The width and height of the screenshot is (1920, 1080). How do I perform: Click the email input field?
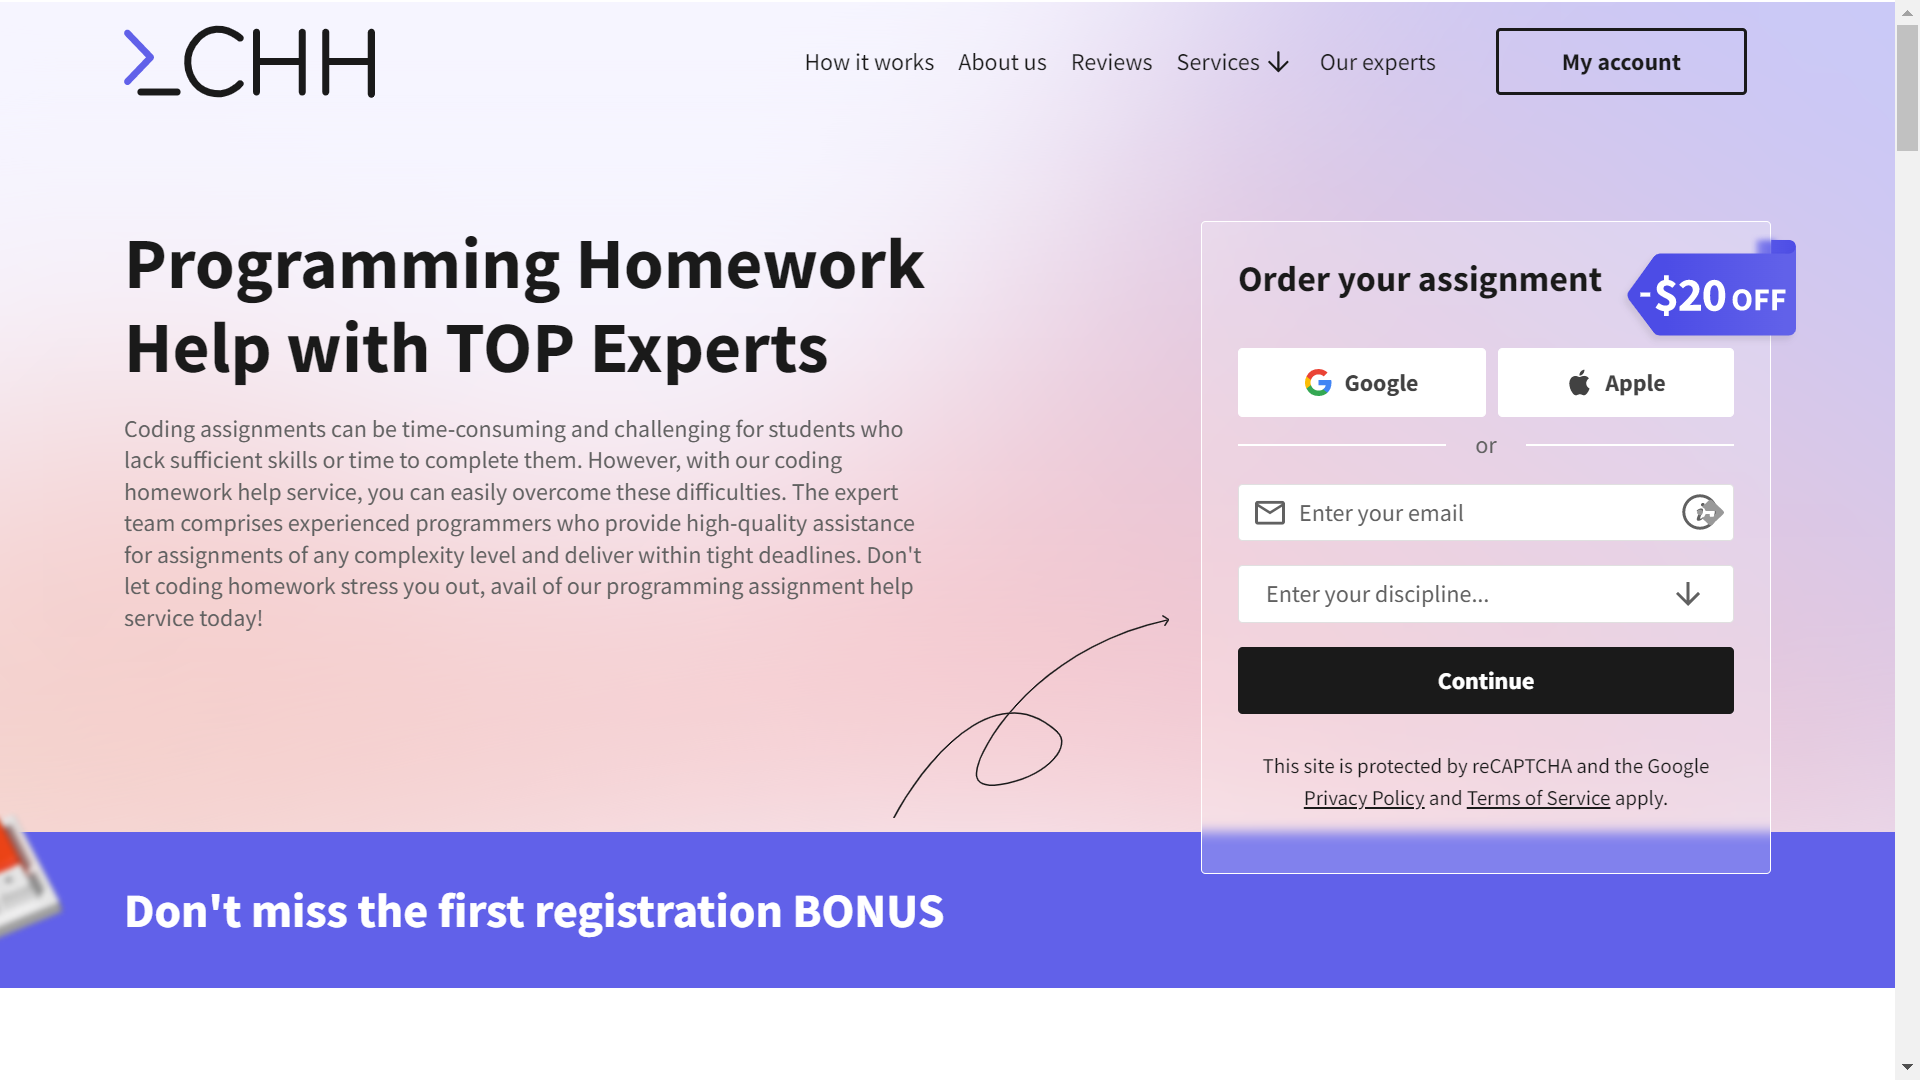coord(1485,512)
